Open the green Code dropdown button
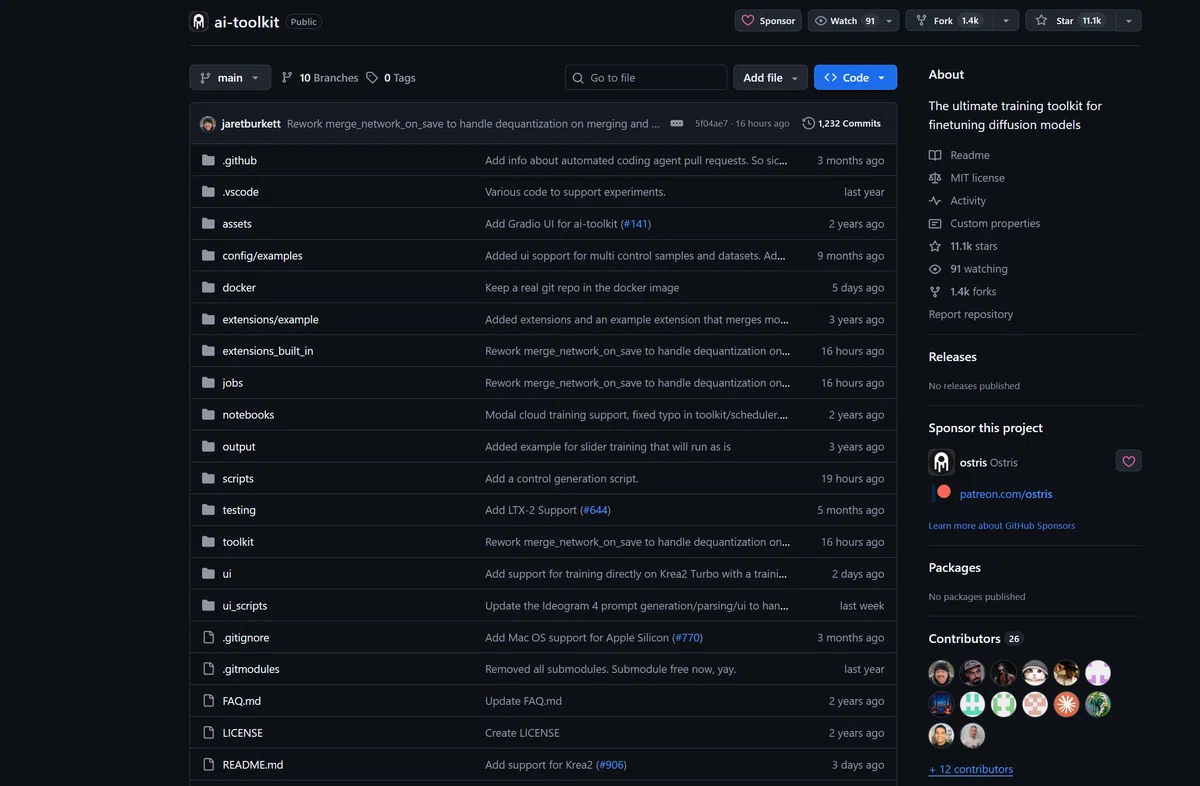Screen dimensions: 1200x786 tap(855, 77)
